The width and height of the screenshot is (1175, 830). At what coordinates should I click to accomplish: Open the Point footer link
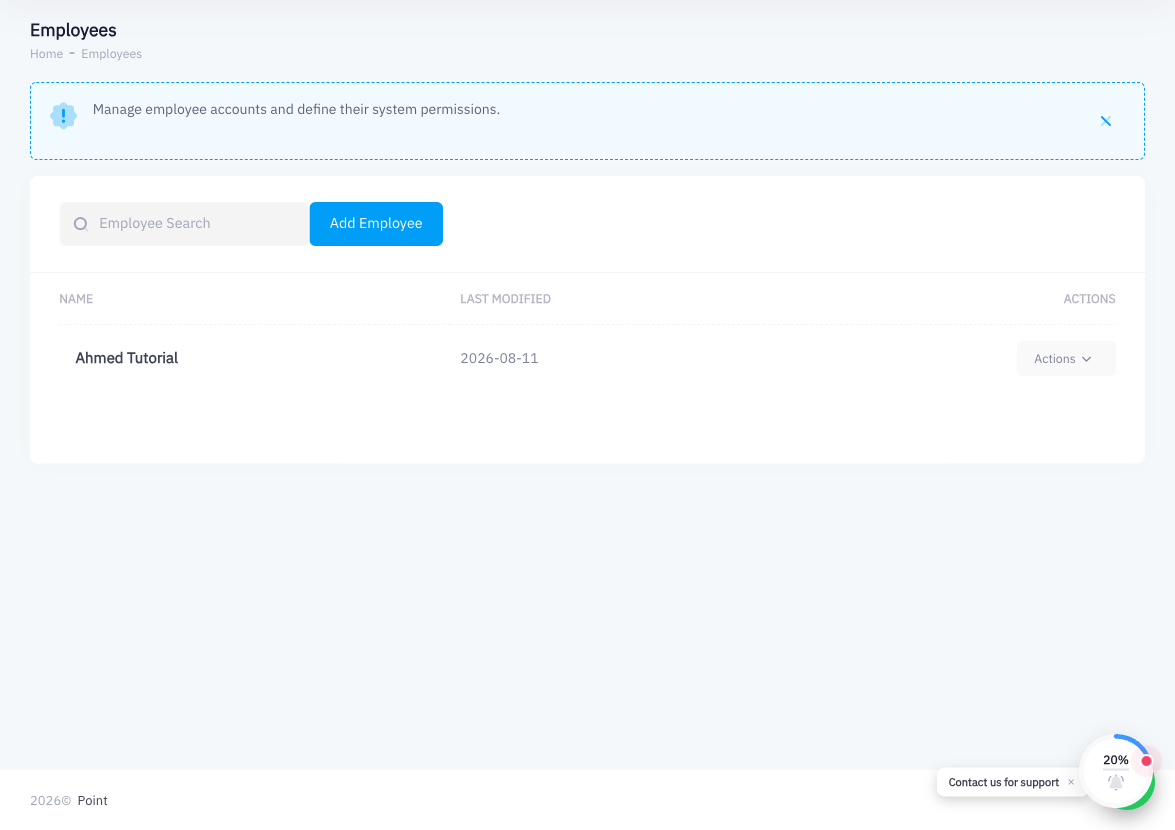[92, 801]
